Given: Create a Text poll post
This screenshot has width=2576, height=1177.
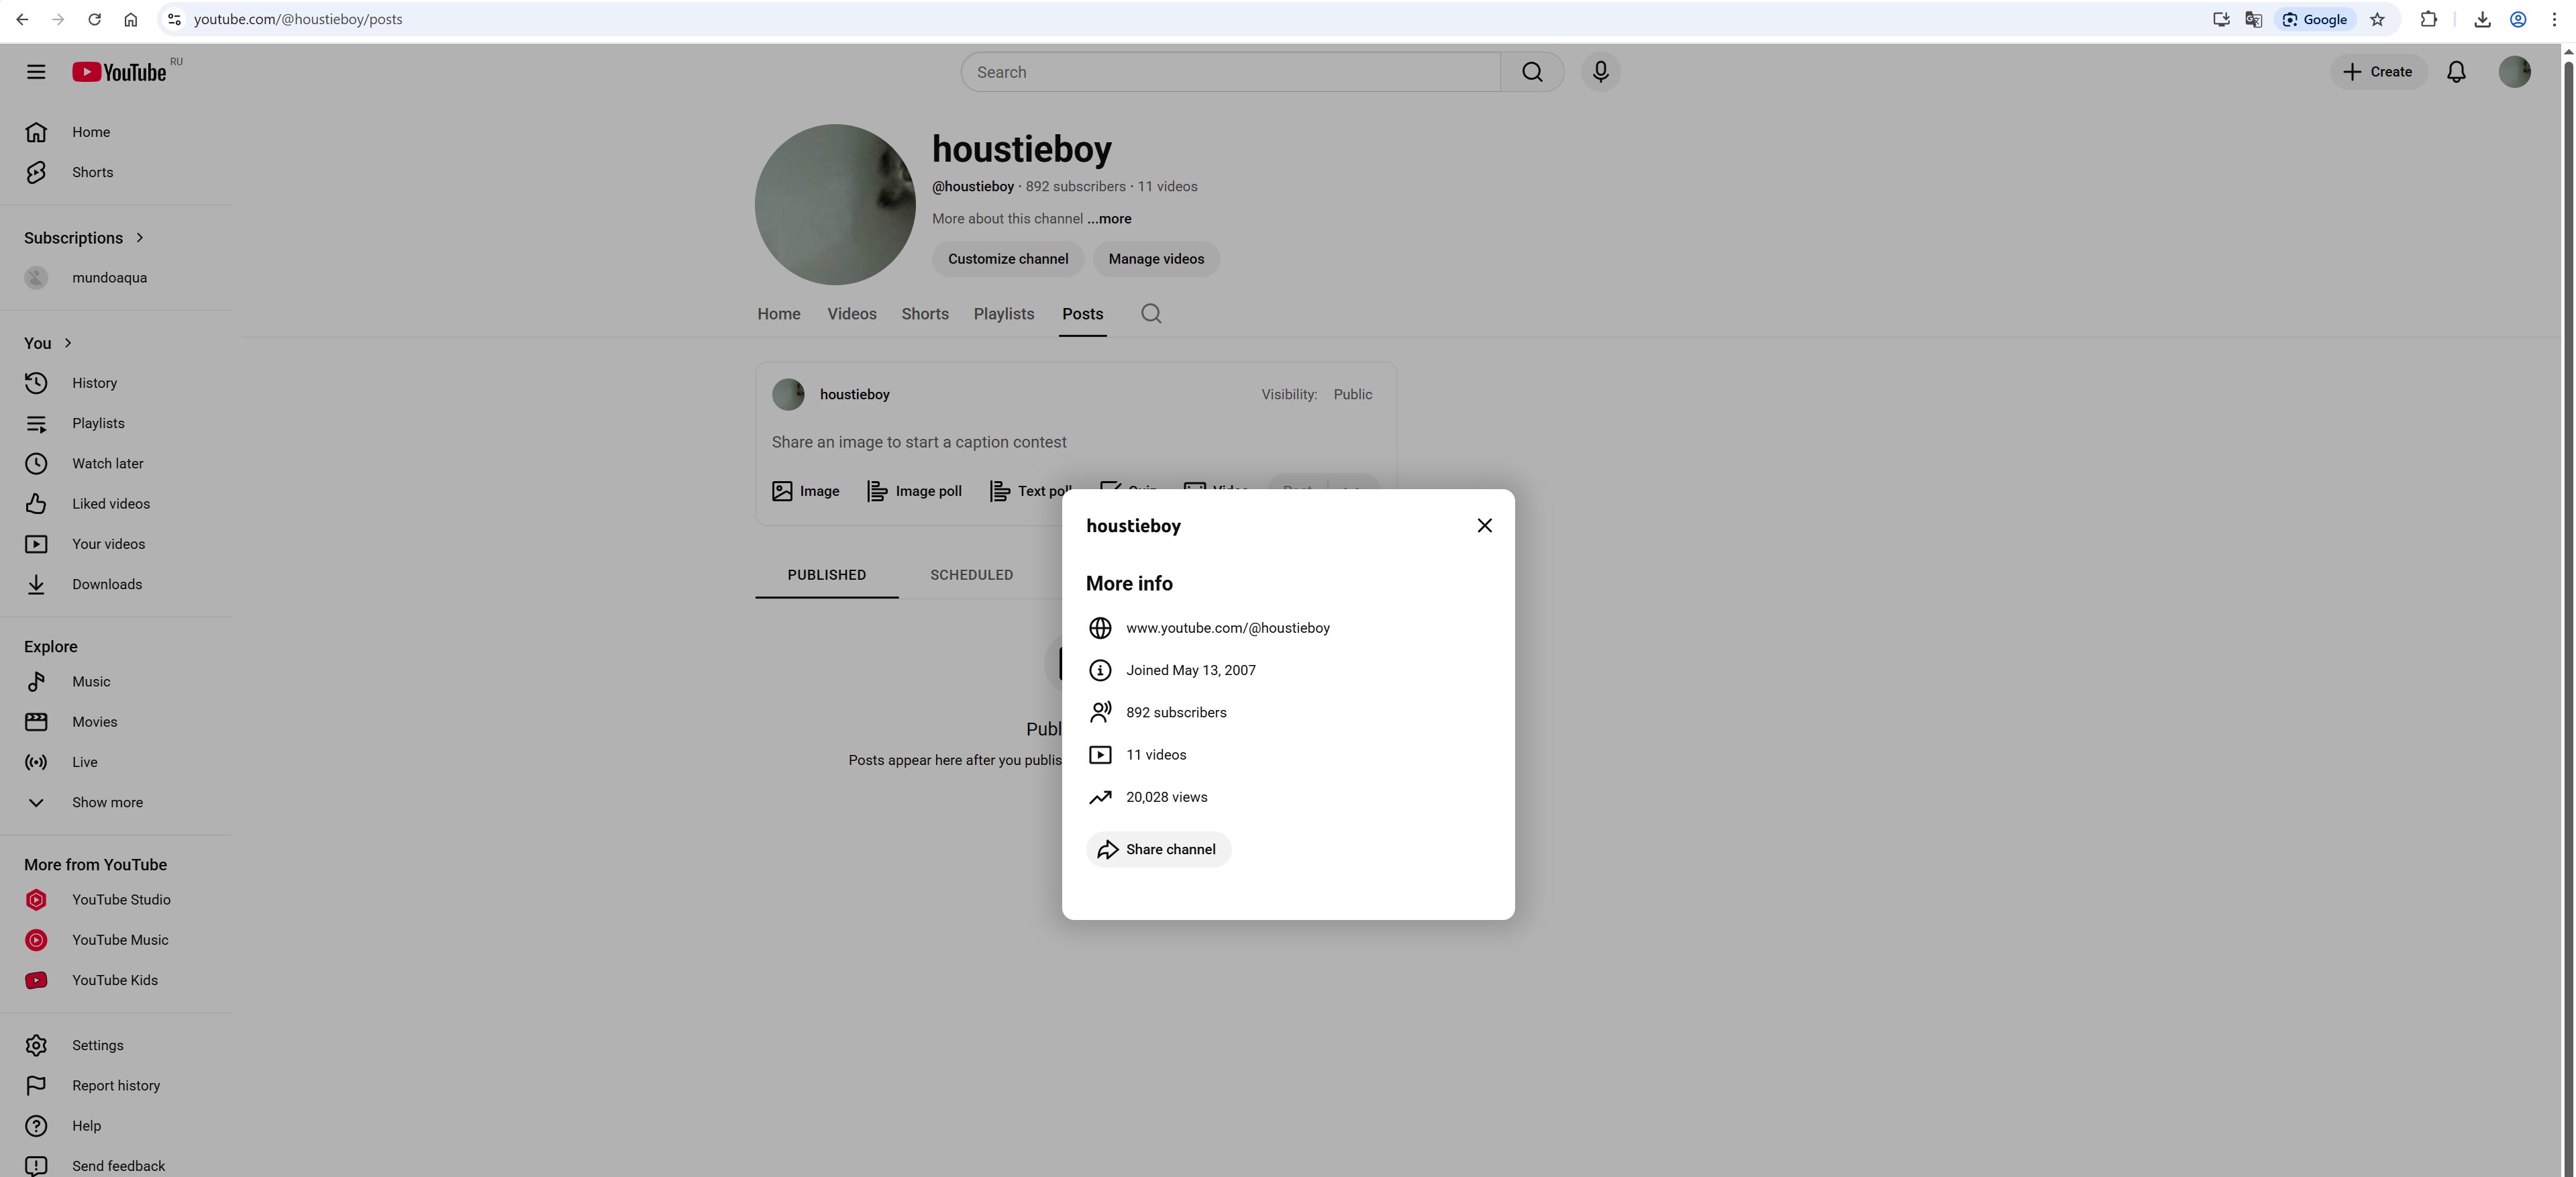Looking at the screenshot, I should pyautogui.click(x=1030, y=491).
